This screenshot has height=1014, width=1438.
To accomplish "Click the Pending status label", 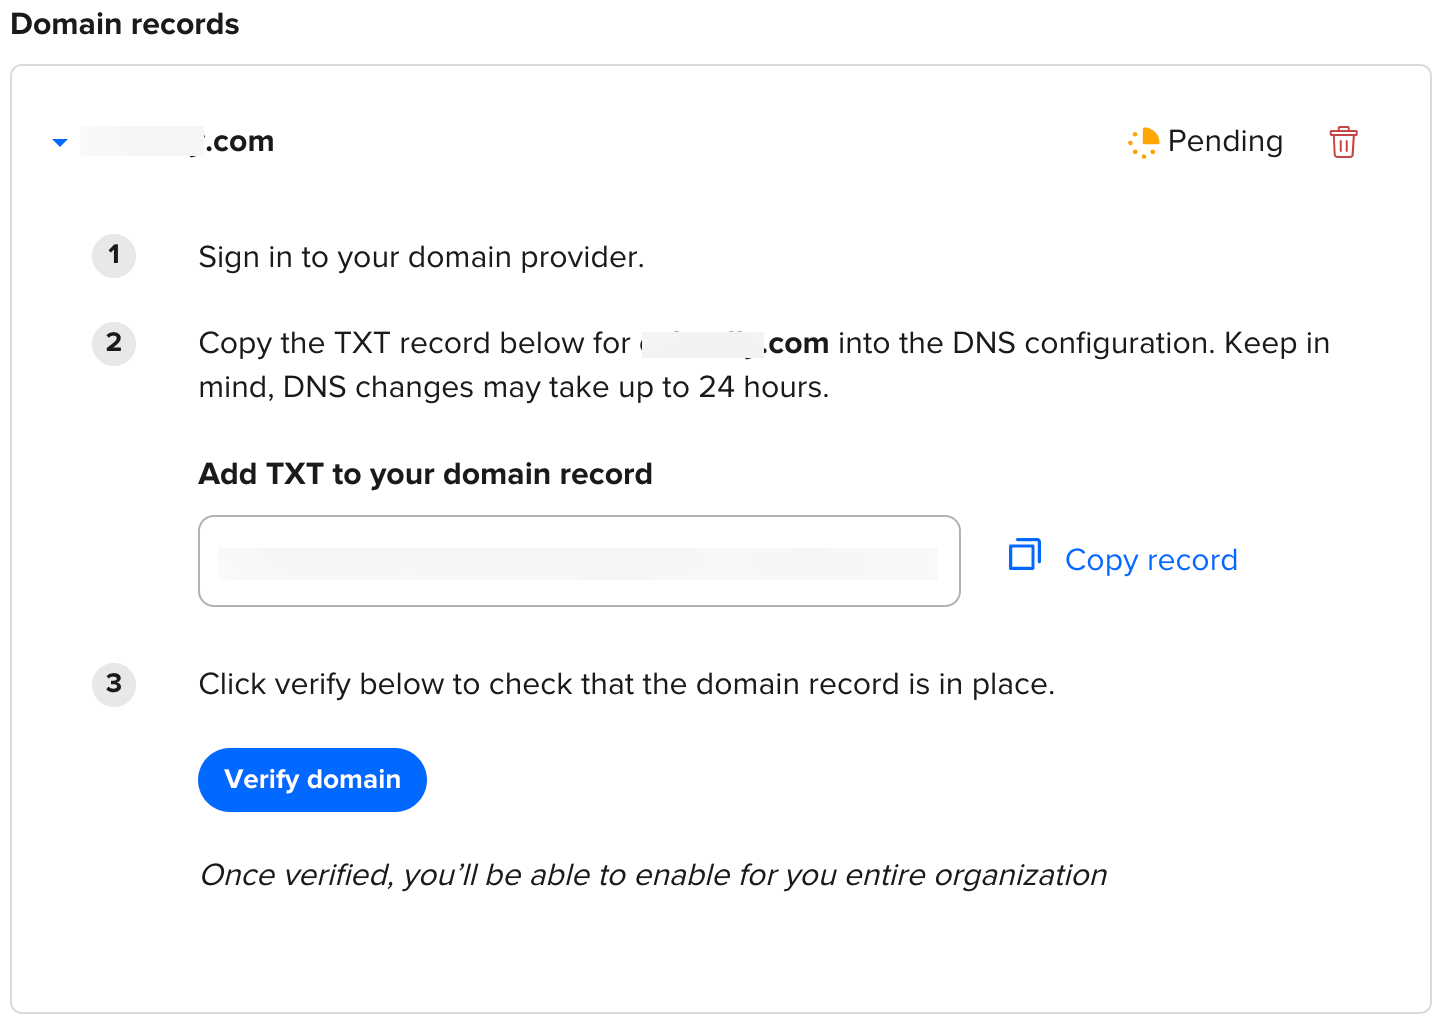I will 1225,141.
